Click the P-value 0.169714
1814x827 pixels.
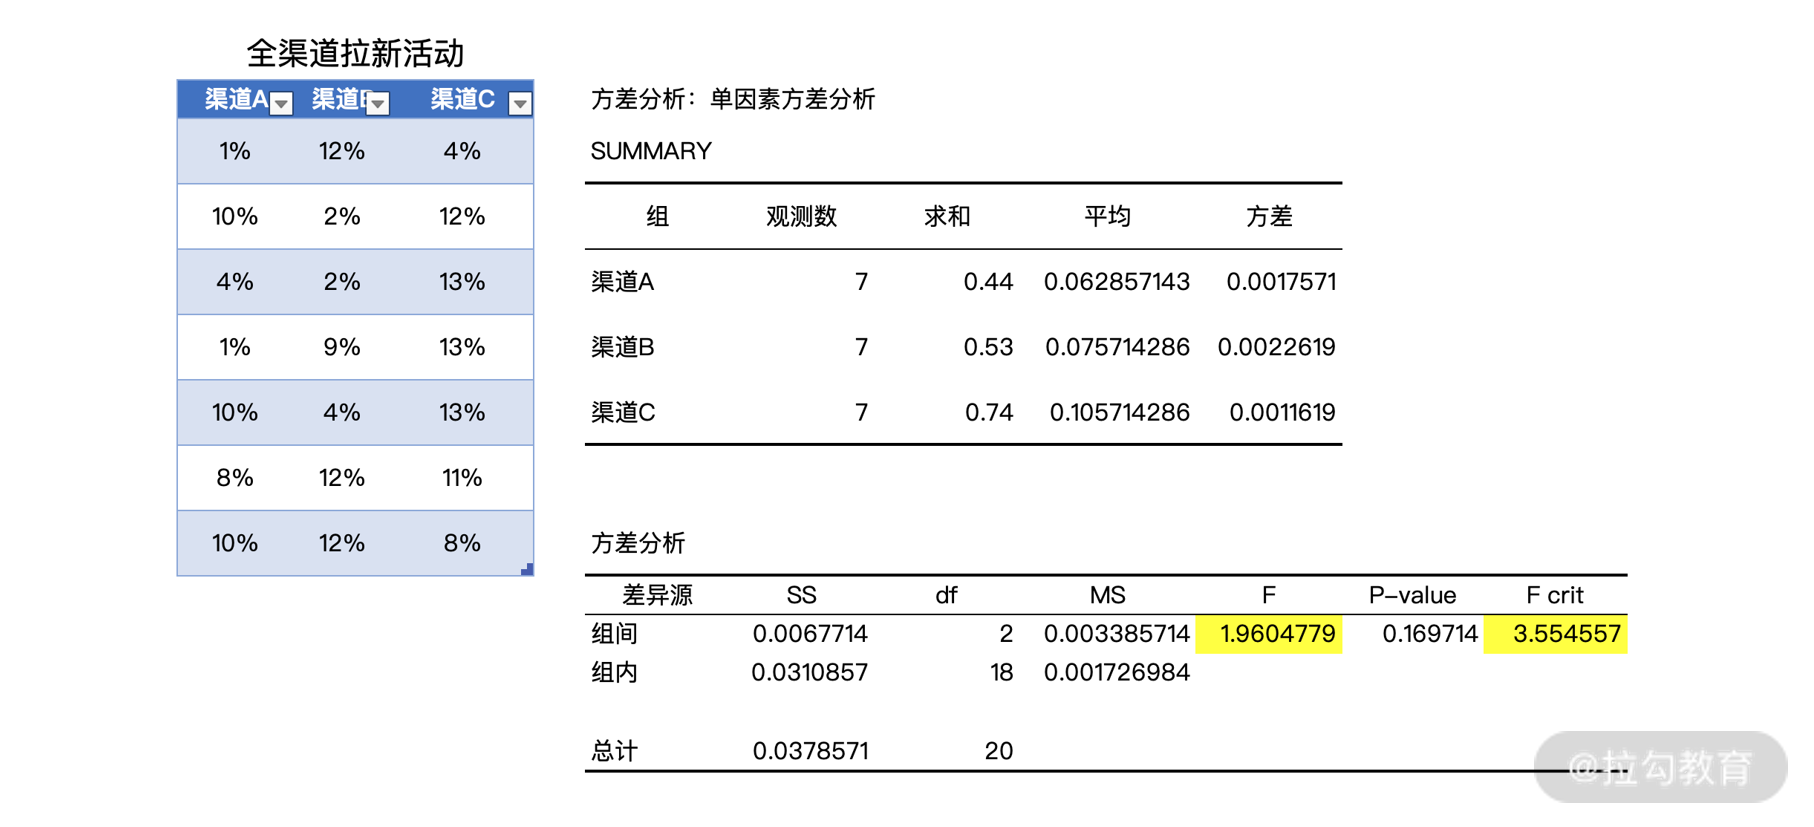1430,633
